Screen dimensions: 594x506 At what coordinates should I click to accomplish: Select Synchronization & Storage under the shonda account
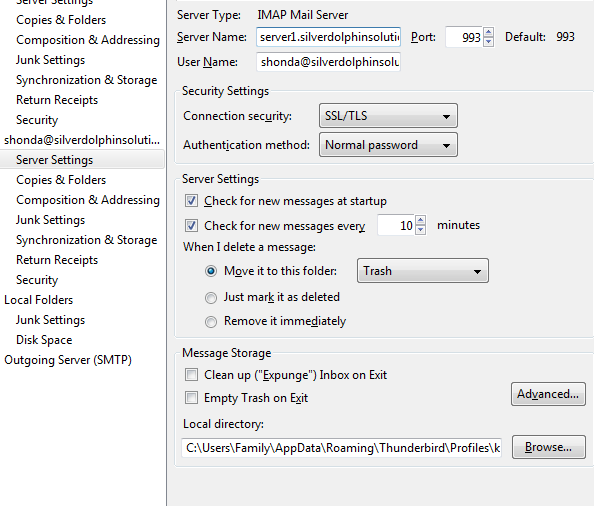point(86,240)
